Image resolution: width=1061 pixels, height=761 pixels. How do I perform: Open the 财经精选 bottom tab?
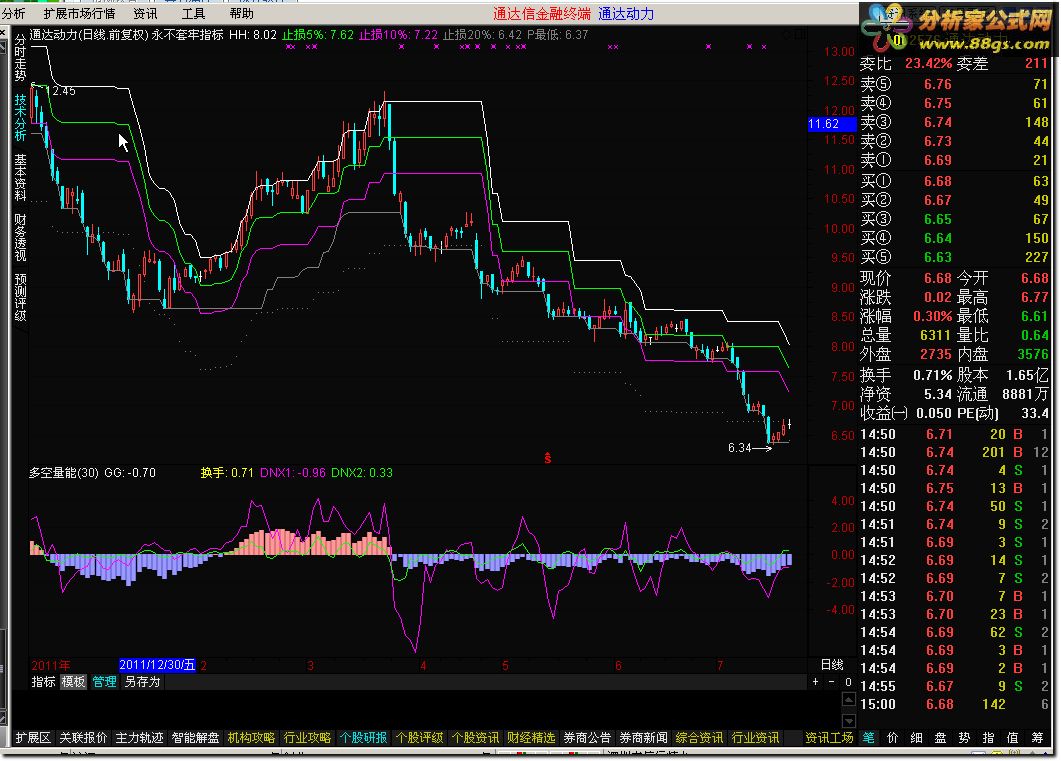[x=531, y=737]
